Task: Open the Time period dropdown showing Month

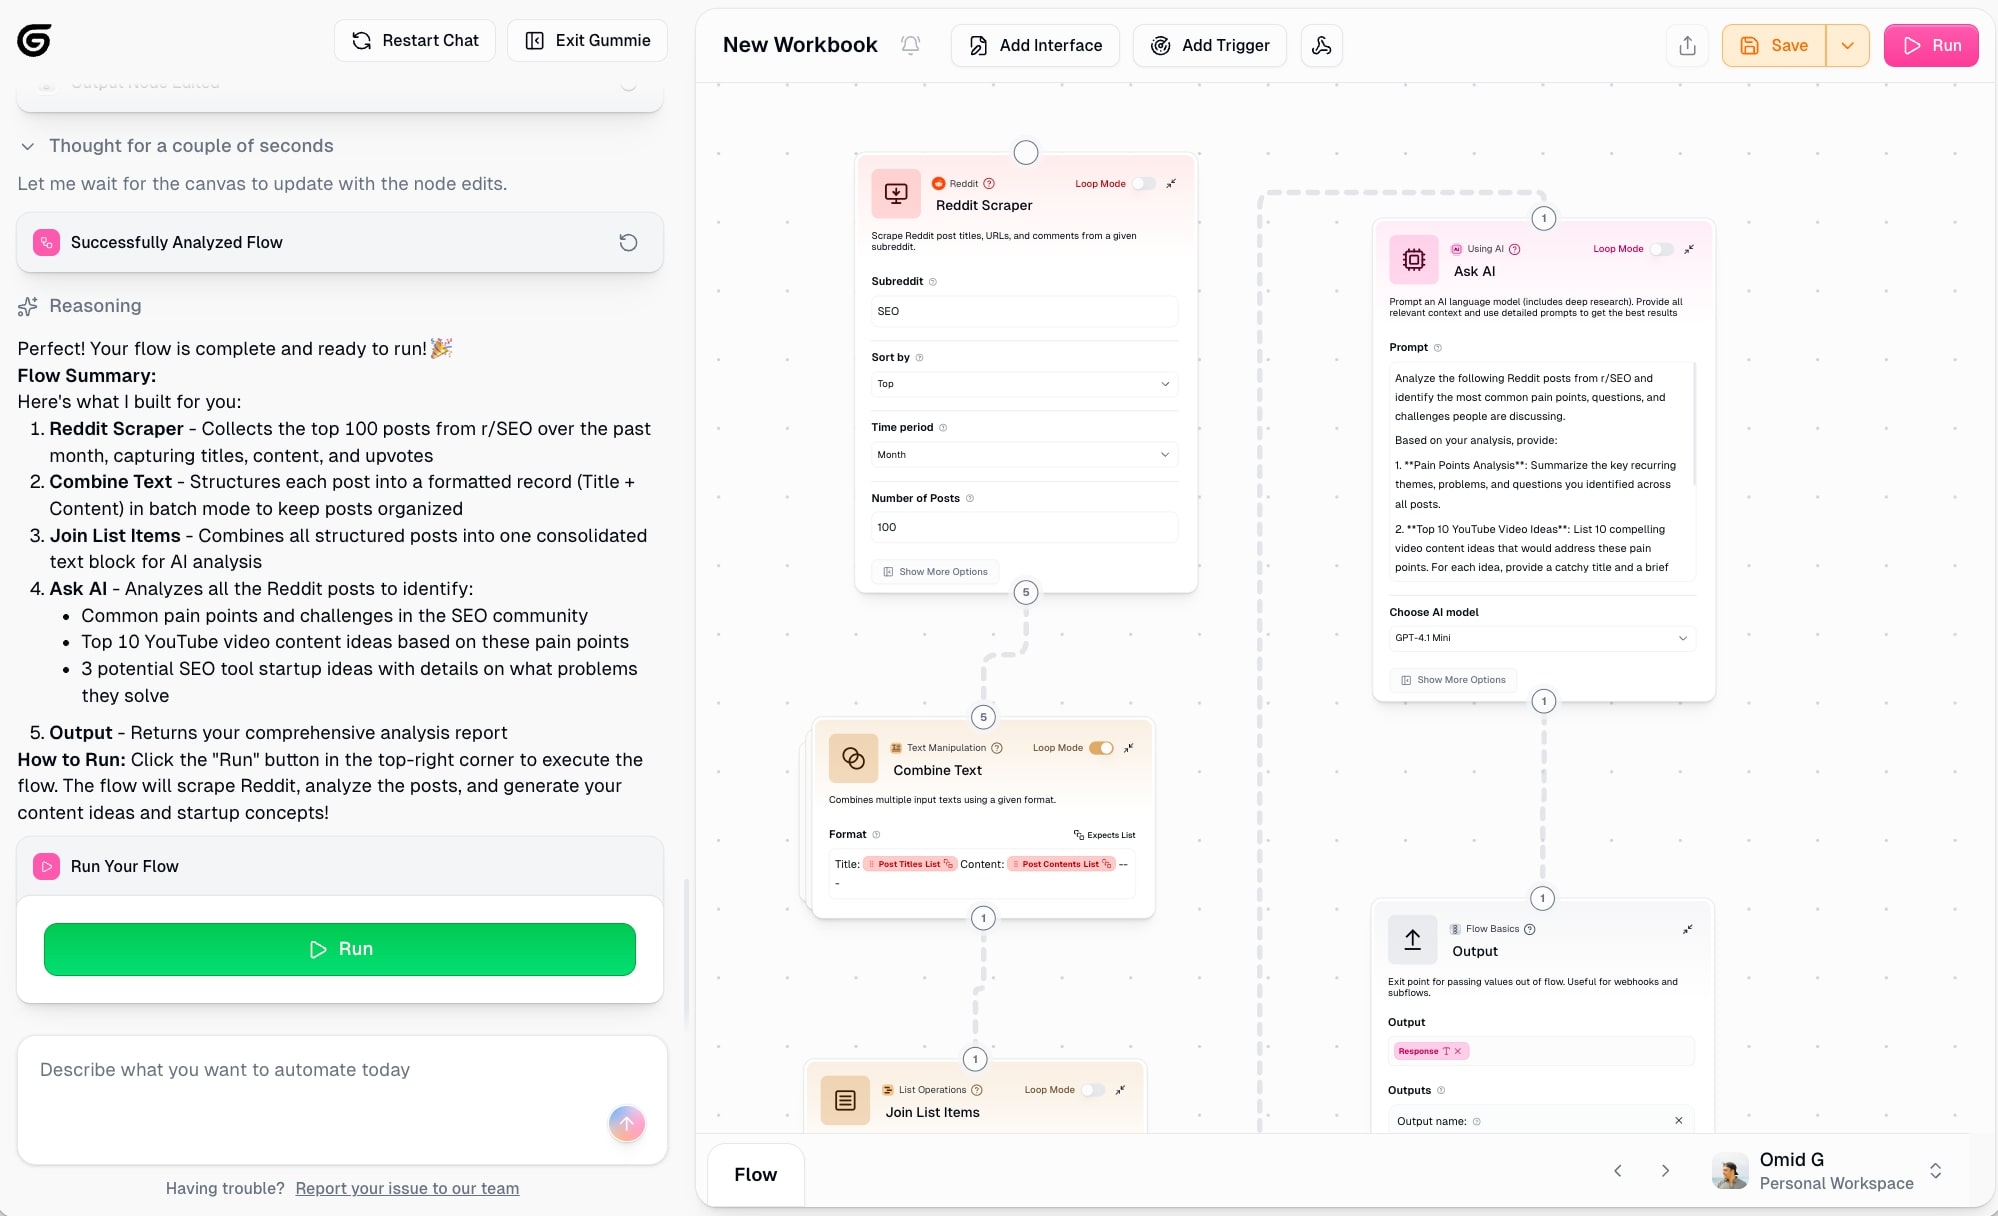Action: [1024, 455]
